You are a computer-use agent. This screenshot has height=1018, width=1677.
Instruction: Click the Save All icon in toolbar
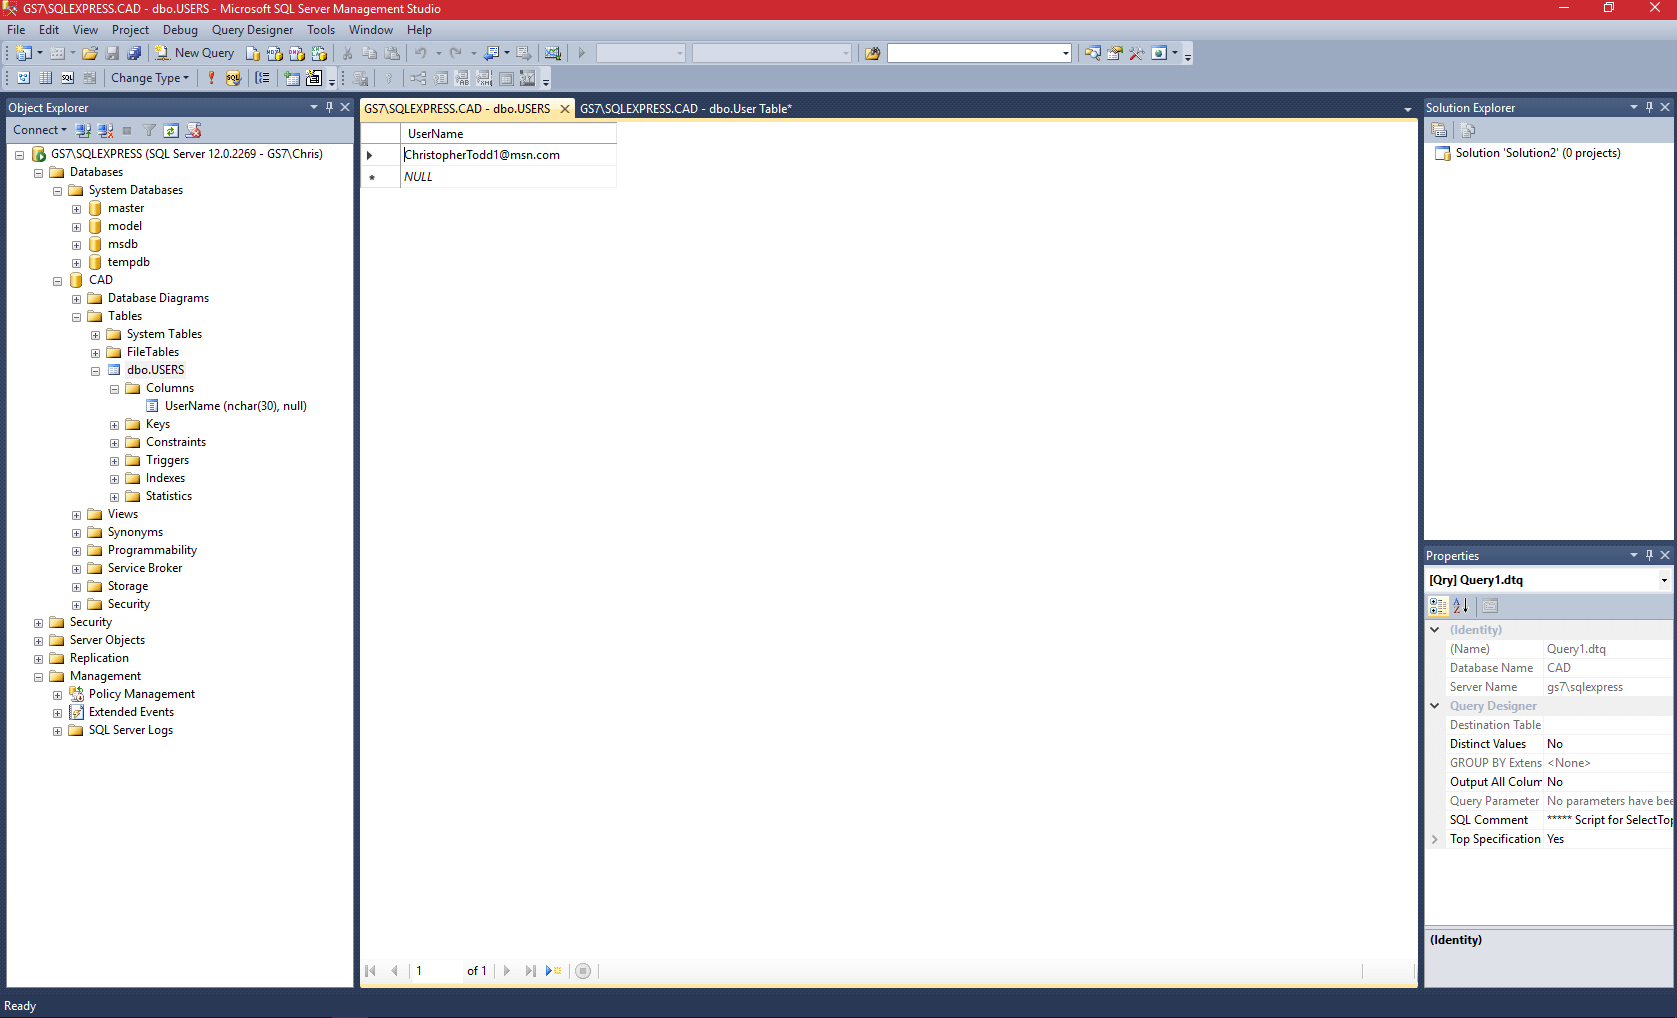pyautogui.click(x=134, y=53)
